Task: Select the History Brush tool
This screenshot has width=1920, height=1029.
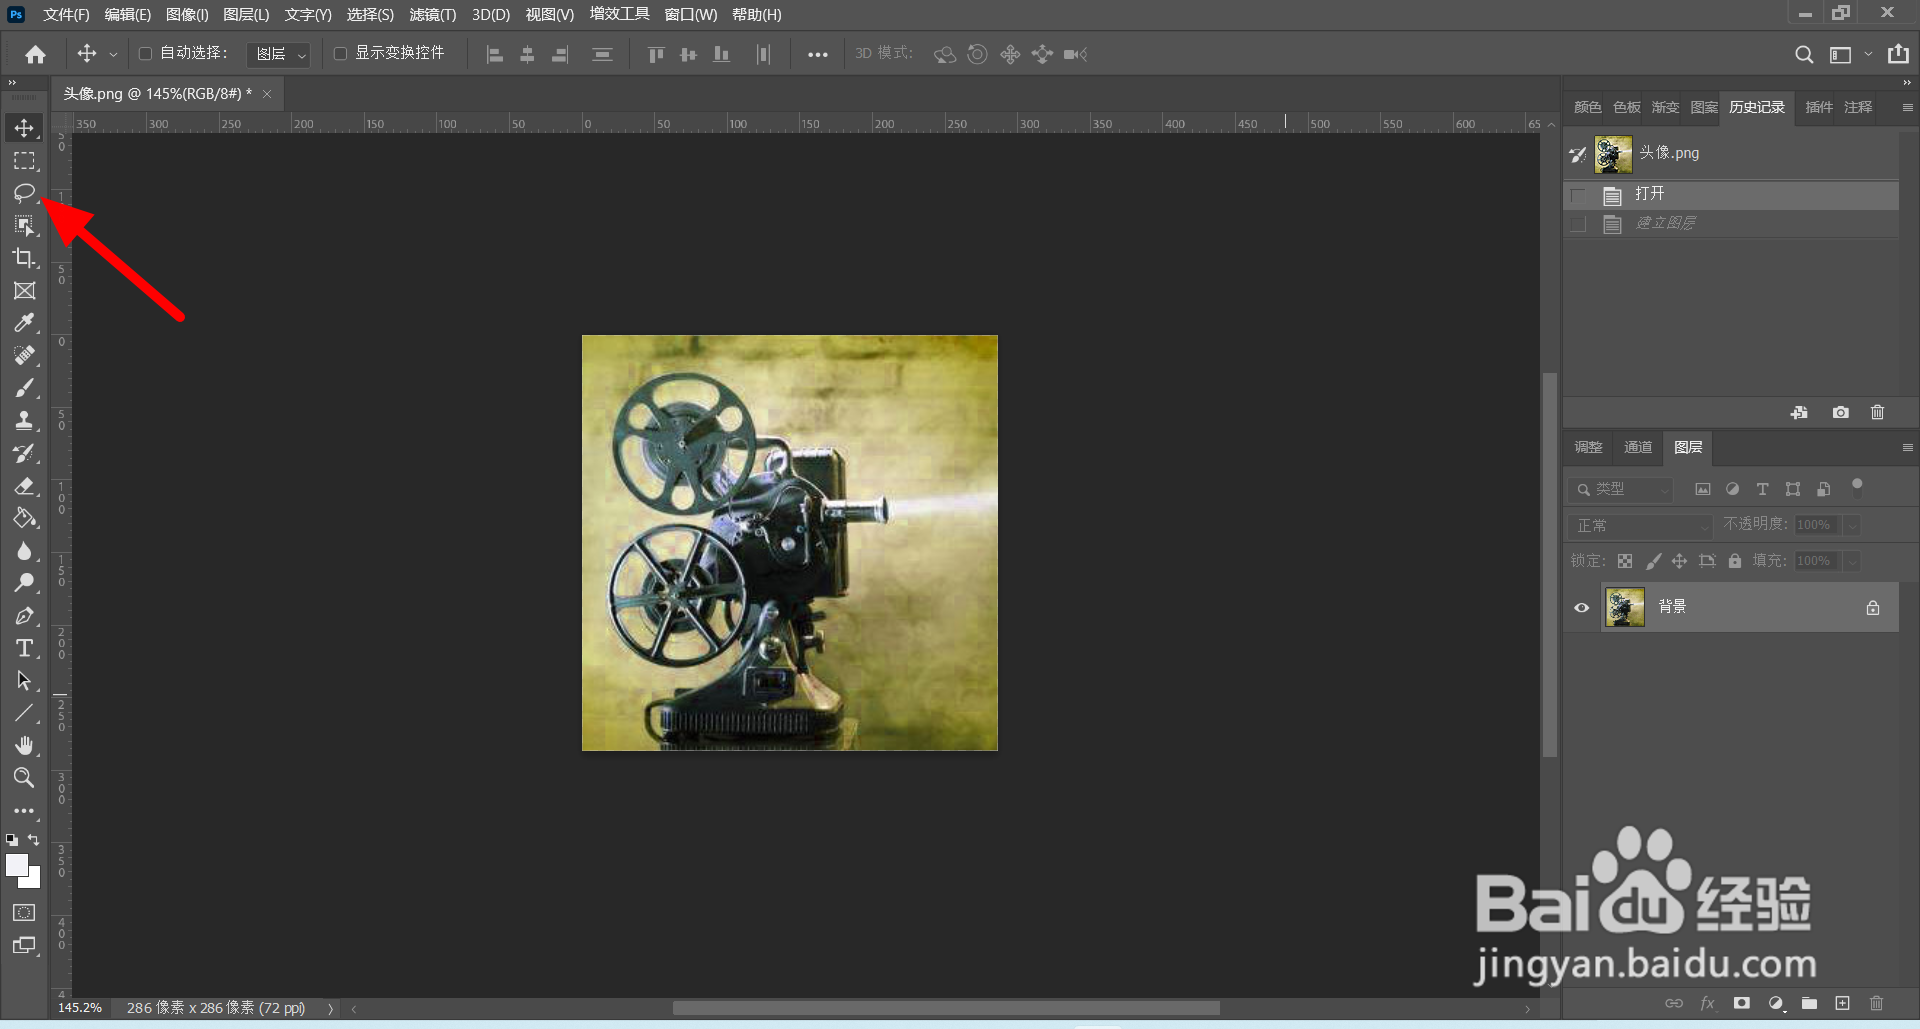Action: coord(24,453)
